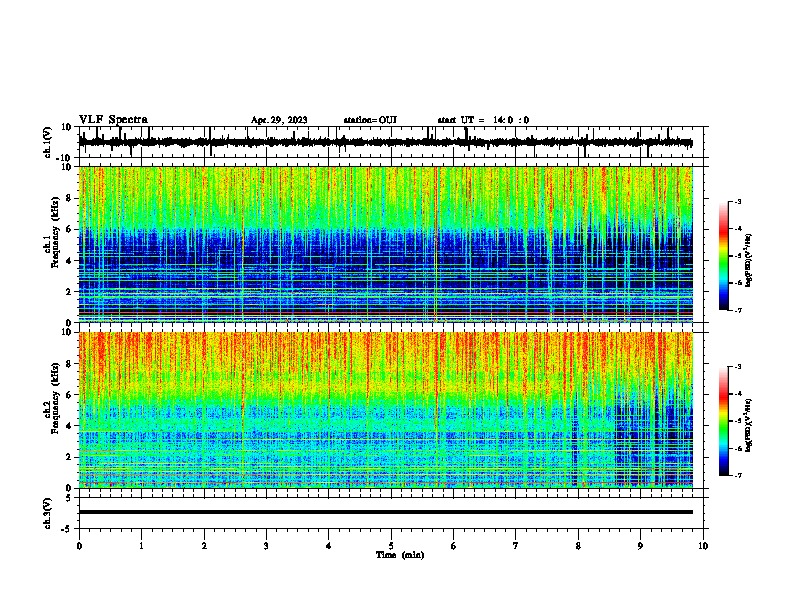792x612 pixels.
Task: Select the ch.1 spectrogram color bar
Action: click(724, 256)
